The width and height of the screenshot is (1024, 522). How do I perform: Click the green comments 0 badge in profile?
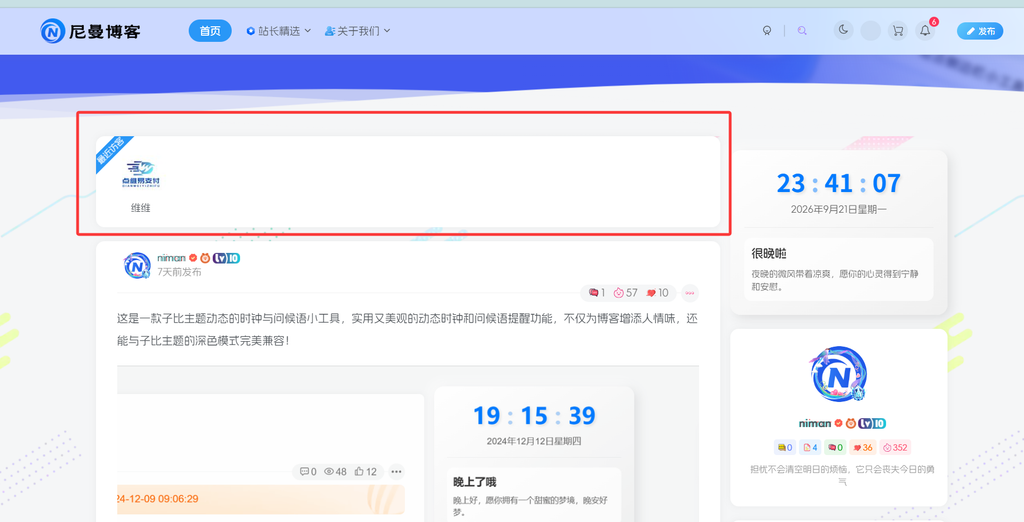tap(835, 448)
